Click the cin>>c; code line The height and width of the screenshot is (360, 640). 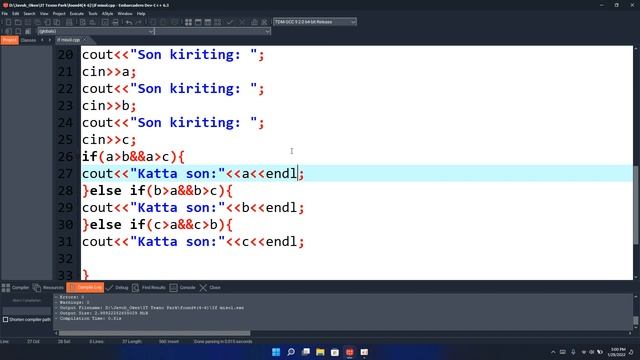tap(109, 140)
